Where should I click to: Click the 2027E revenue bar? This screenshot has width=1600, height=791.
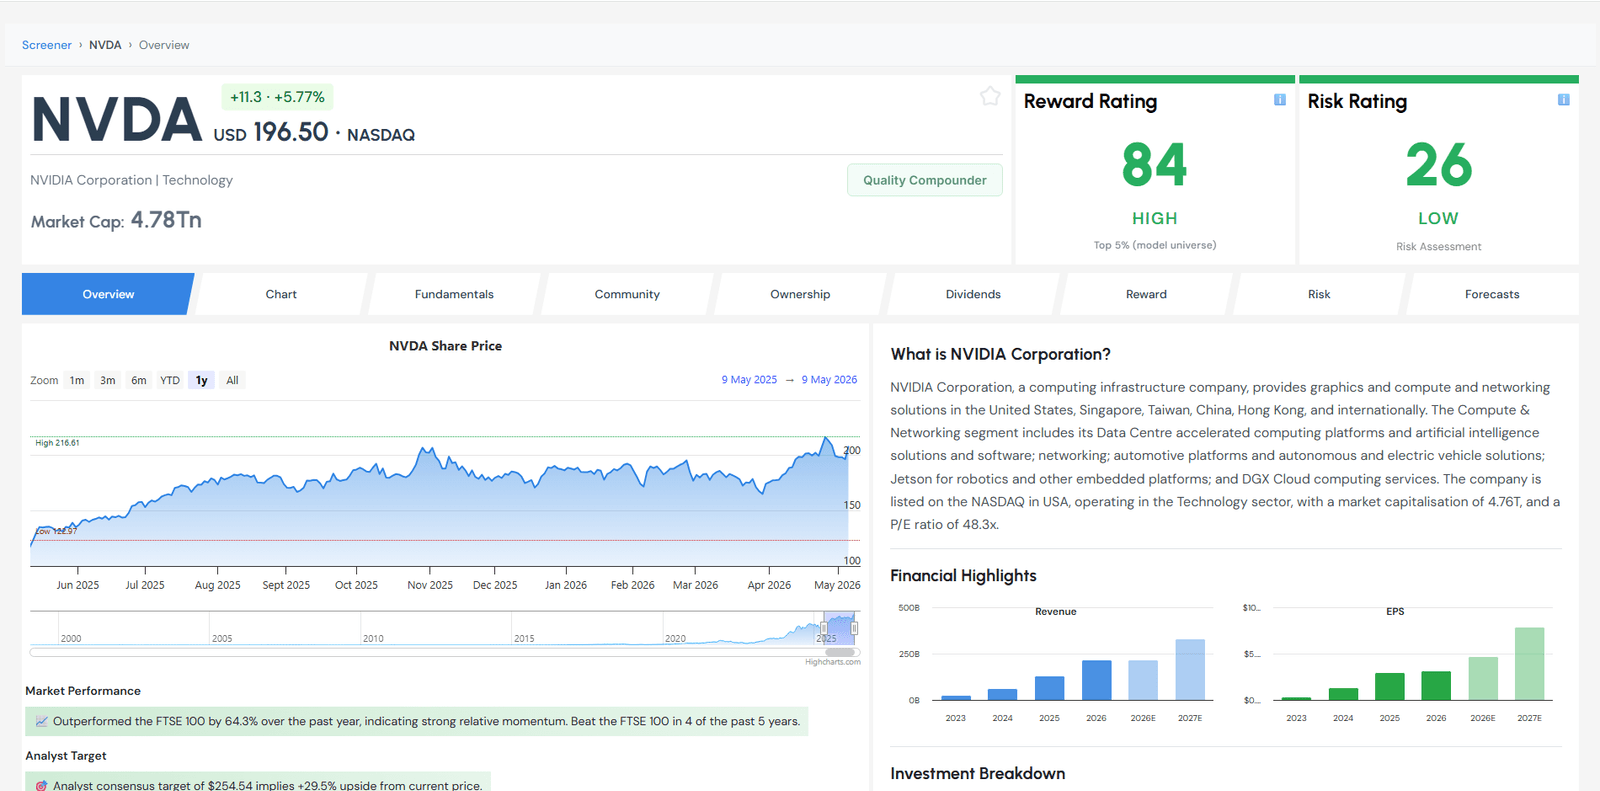(1190, 670)
